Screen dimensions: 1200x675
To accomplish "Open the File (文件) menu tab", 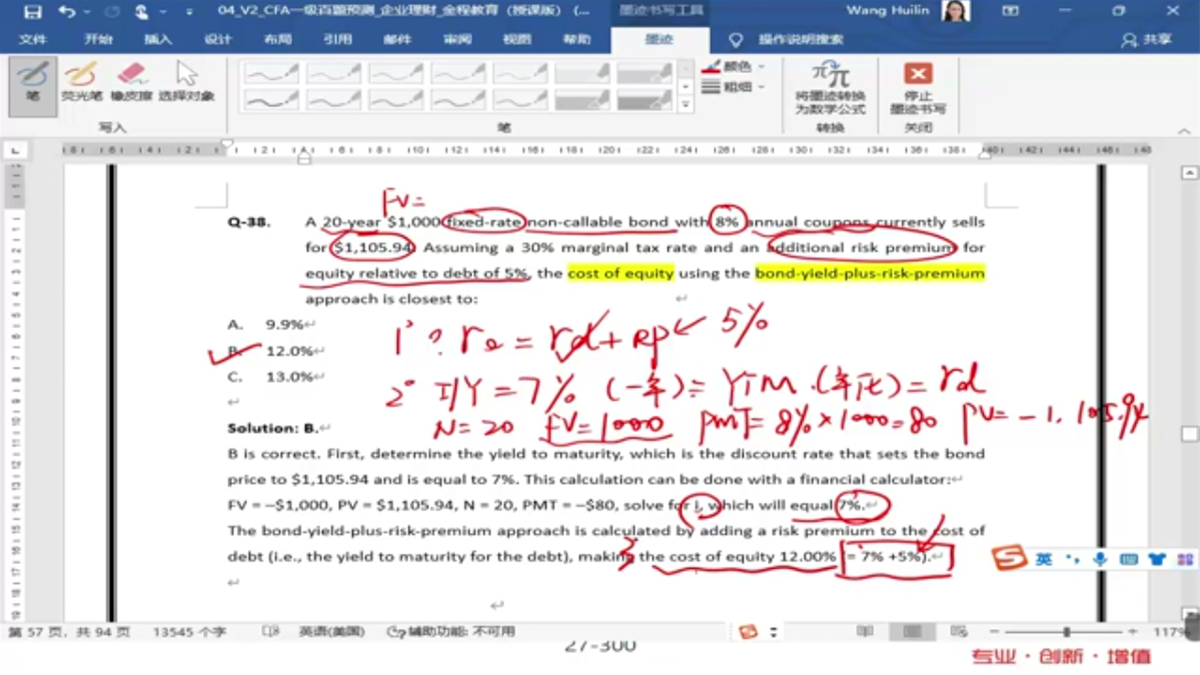I will tap(33, 40).
